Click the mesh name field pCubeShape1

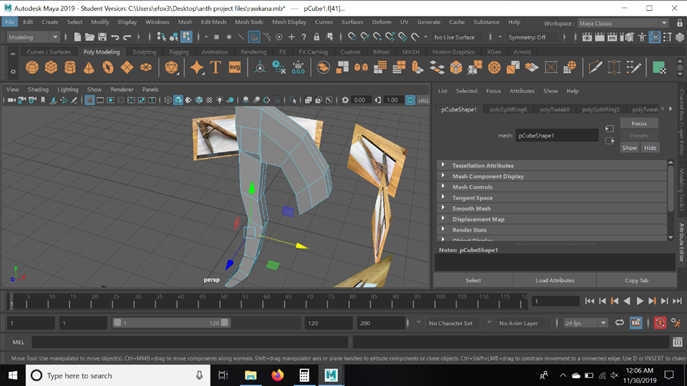(556, 135)
